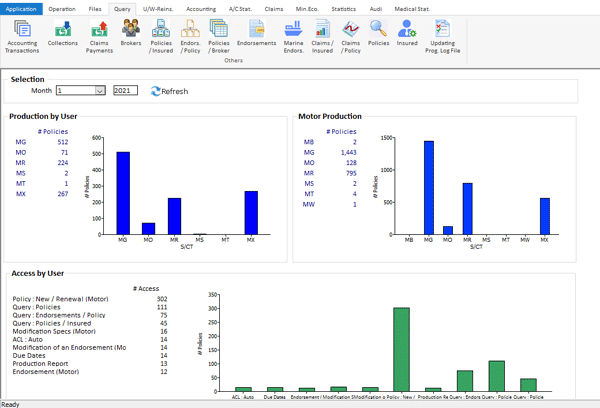Select the Application tab
Image resolution: width=600 pixels, height=408 pixels.
click(x=22, y=7)
